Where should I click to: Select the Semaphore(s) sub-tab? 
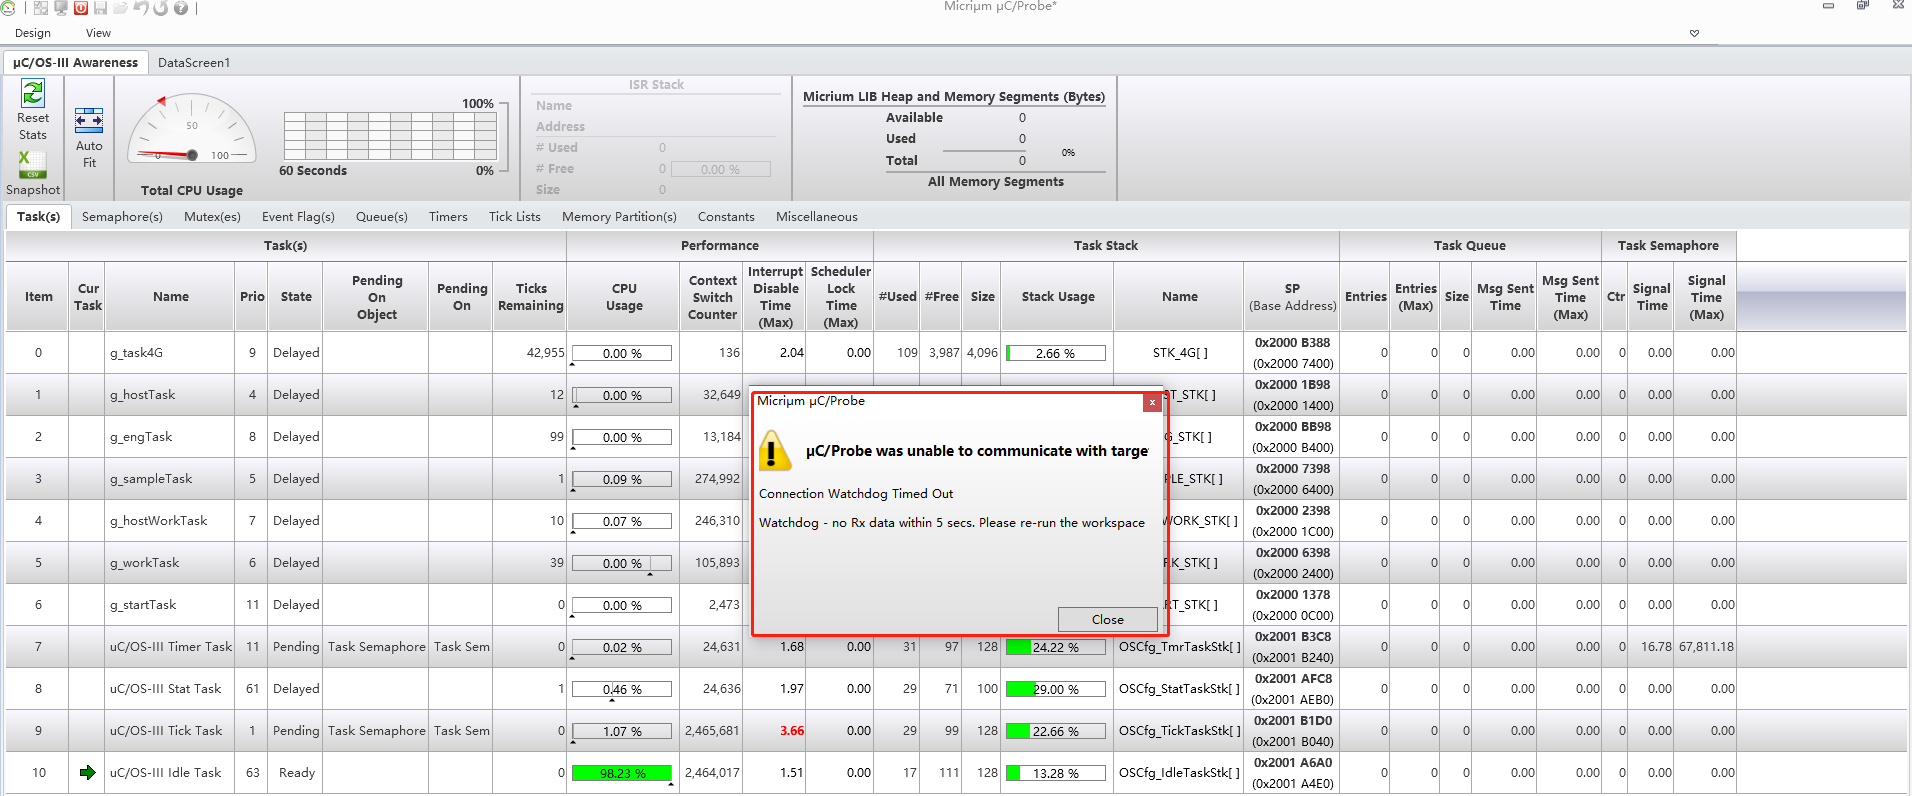point(122,216)
